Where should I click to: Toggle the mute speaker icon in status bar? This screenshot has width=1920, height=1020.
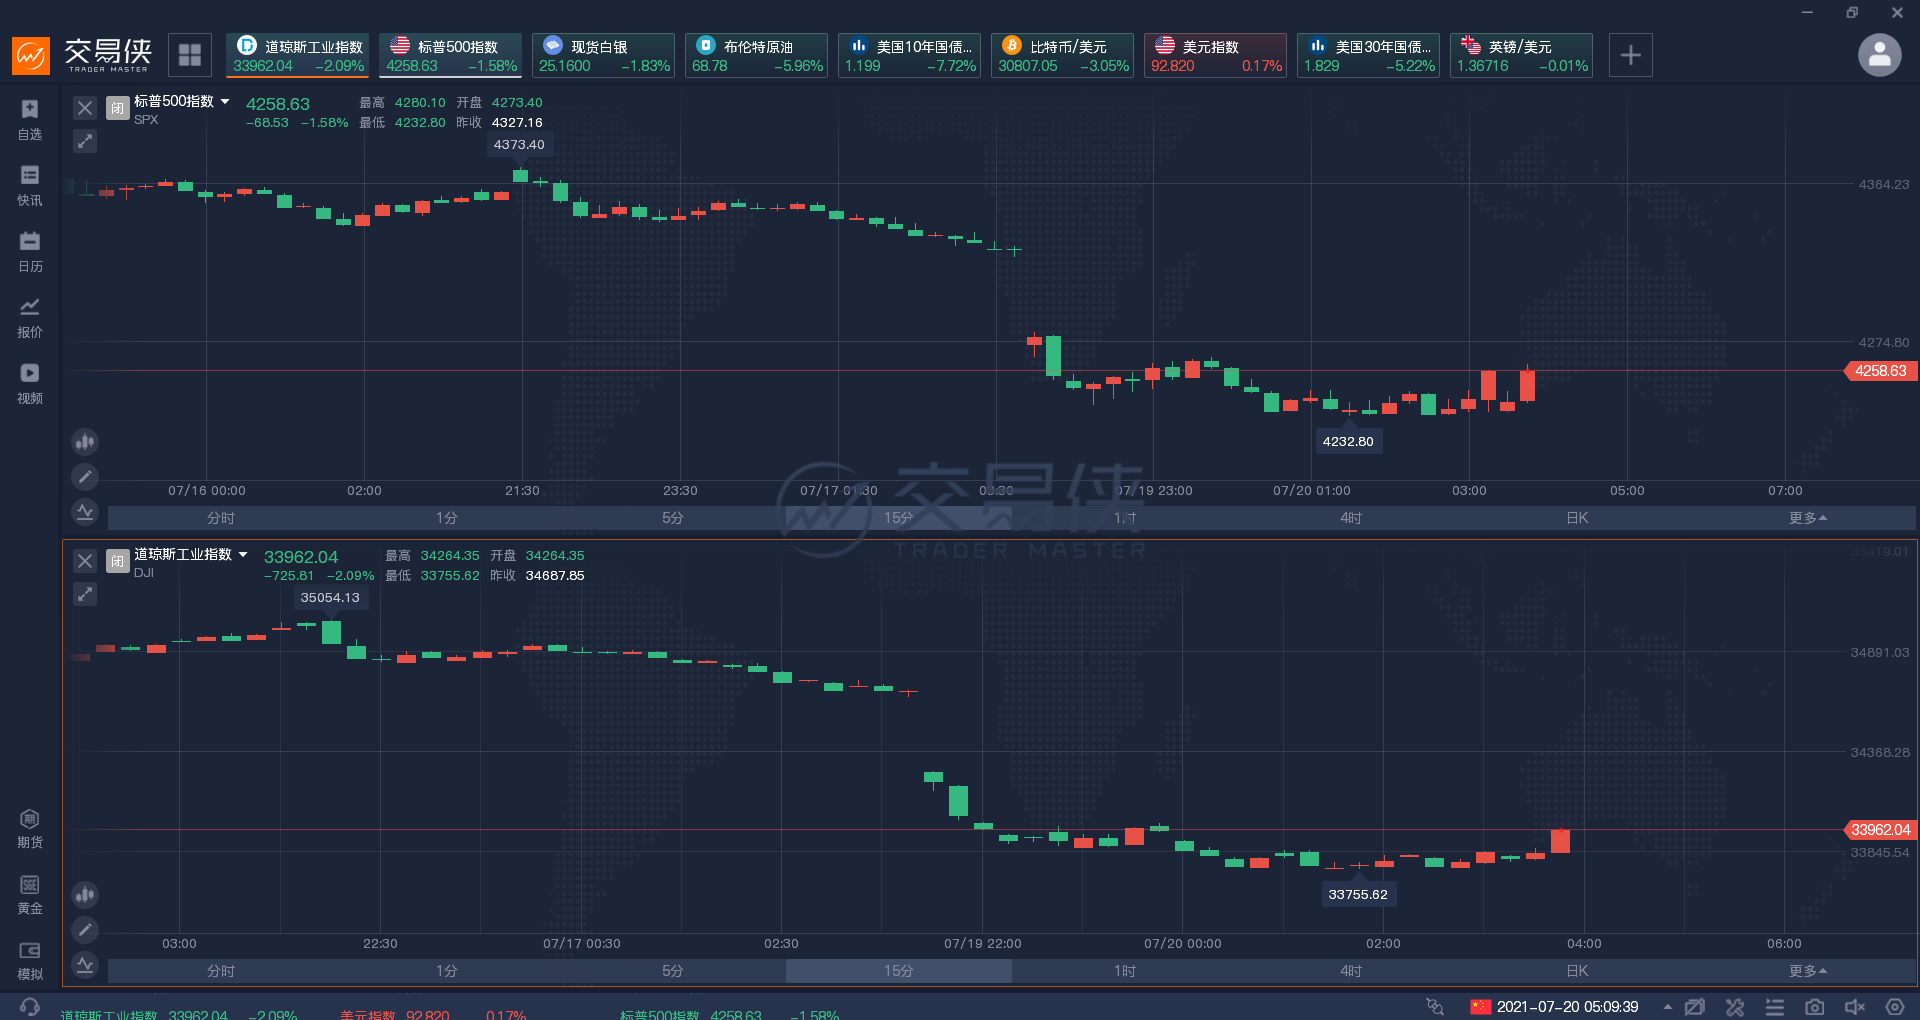coord(1855,1007)
